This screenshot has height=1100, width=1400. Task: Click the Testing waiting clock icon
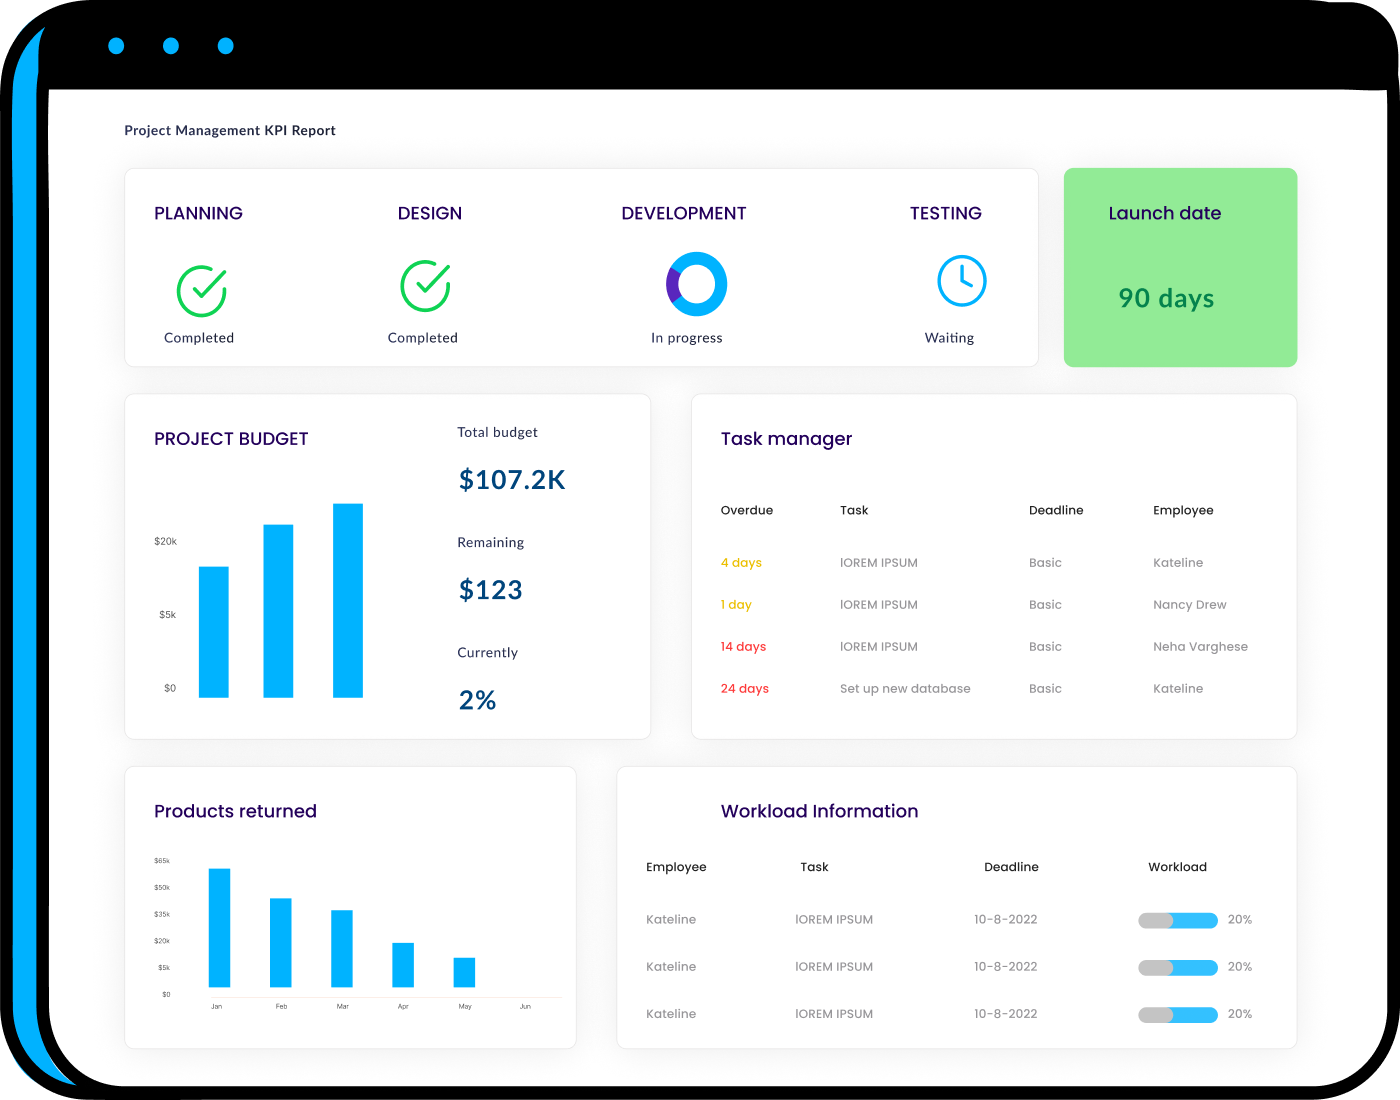tap(962, 281)
